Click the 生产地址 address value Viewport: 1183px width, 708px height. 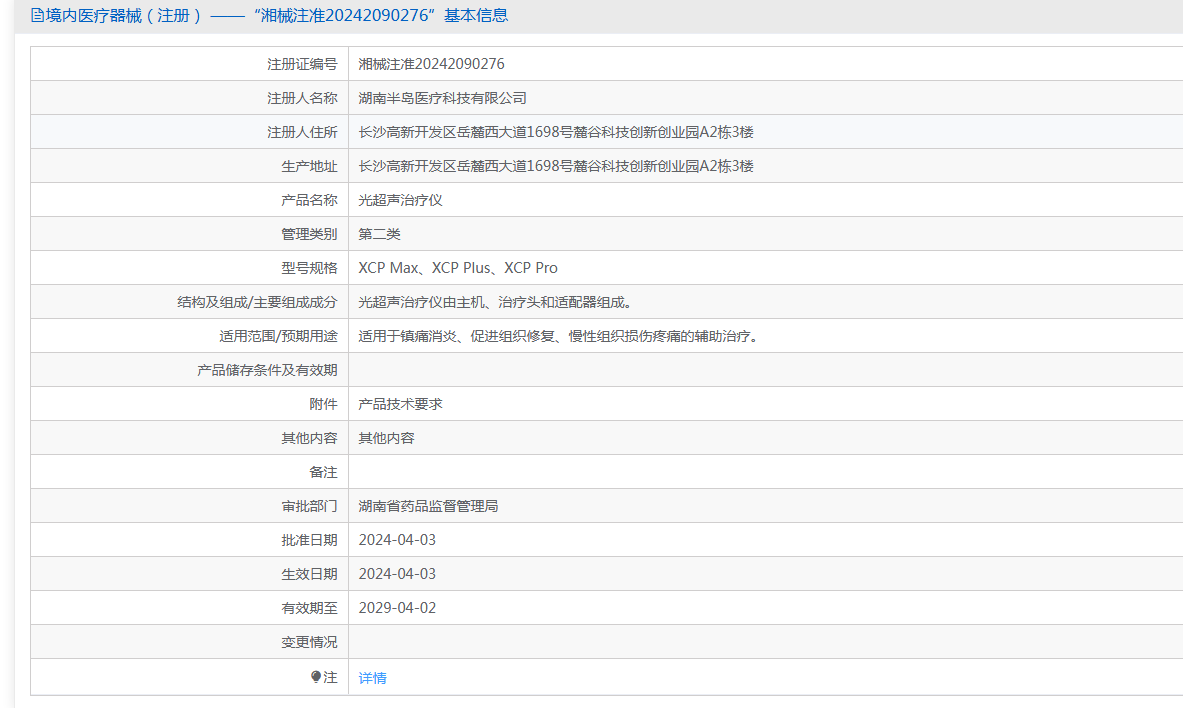point(556,166)
